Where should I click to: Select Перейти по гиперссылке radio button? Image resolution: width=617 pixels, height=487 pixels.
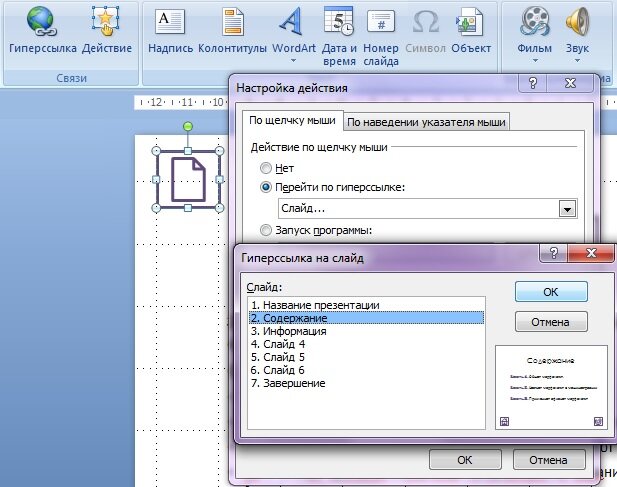266,187
